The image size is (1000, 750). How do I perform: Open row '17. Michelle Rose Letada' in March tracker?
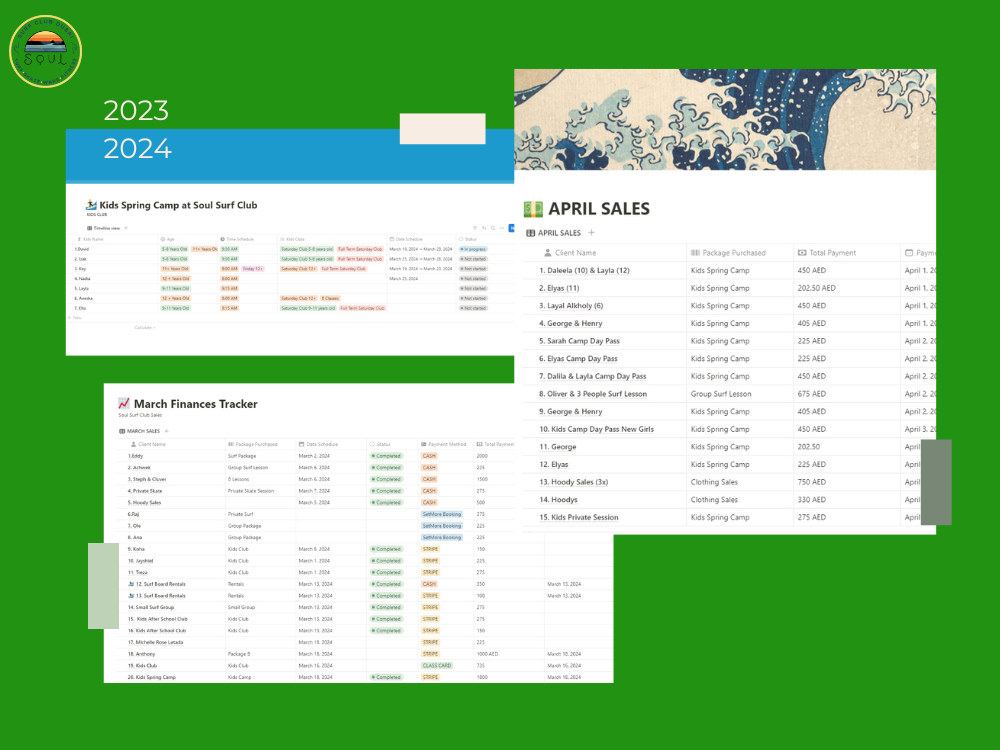(155, 642)
